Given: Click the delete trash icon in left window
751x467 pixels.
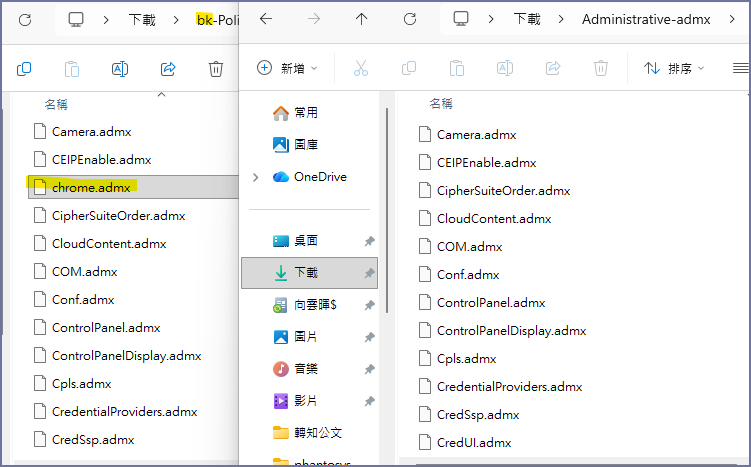Looking at the screenshot, I should point(216,69).
